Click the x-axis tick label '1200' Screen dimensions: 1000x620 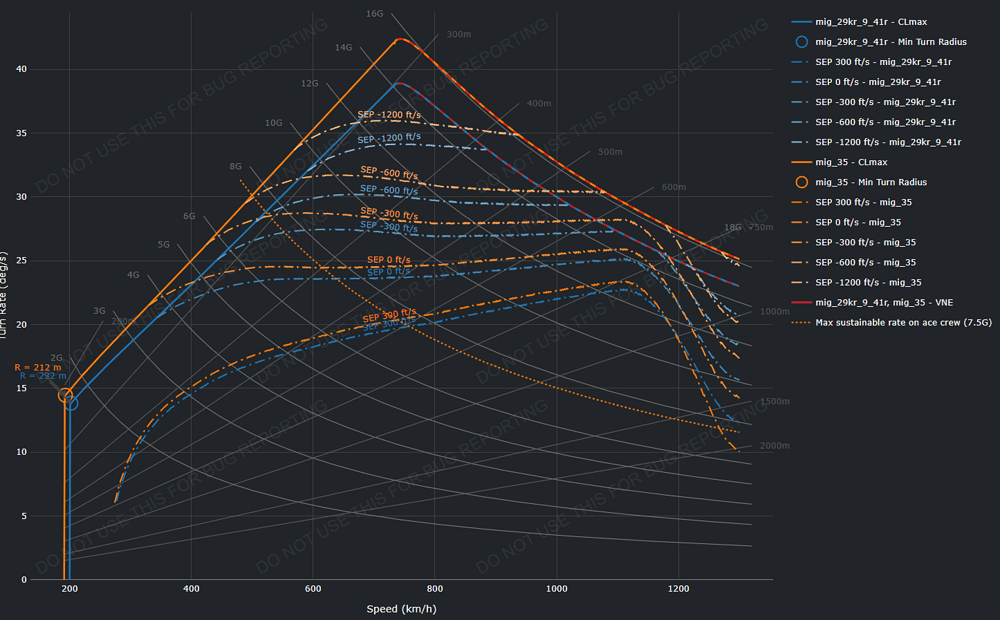pyautogui.click(x=678, y=589)
